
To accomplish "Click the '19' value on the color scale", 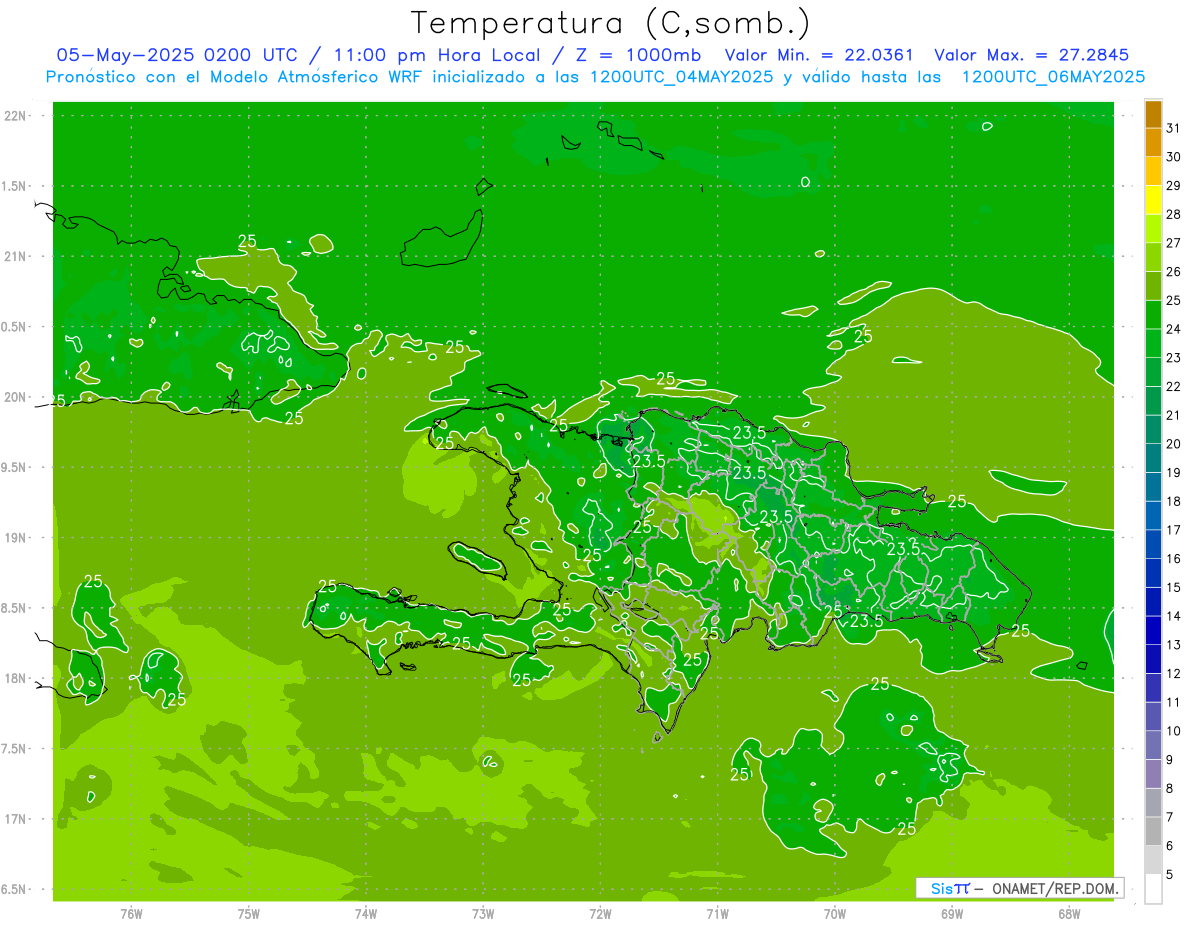I will coord(1174,473).
